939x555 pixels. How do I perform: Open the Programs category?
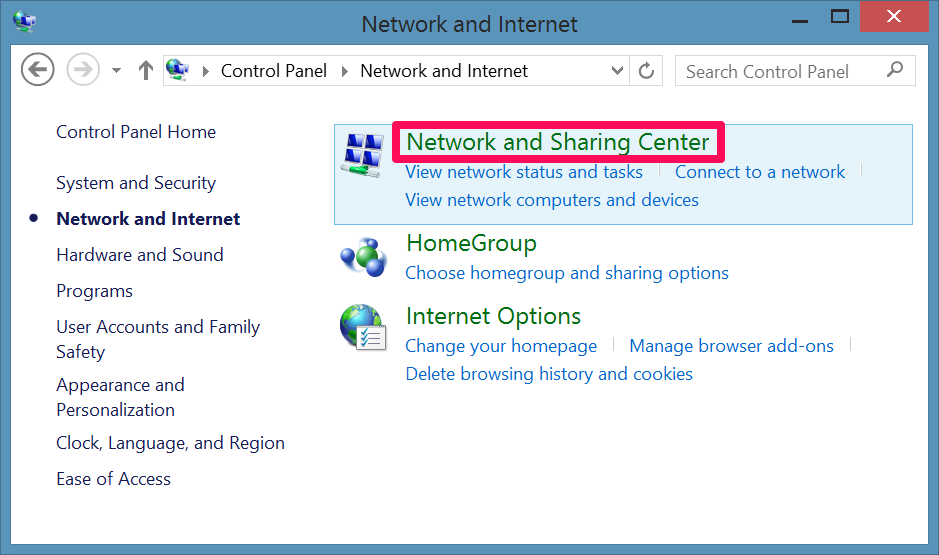[95, 291]
